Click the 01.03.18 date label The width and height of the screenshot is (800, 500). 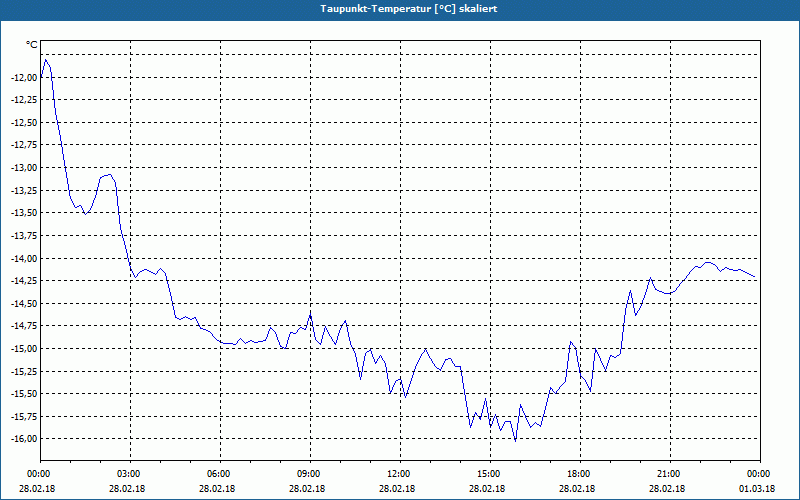[757, 489]
